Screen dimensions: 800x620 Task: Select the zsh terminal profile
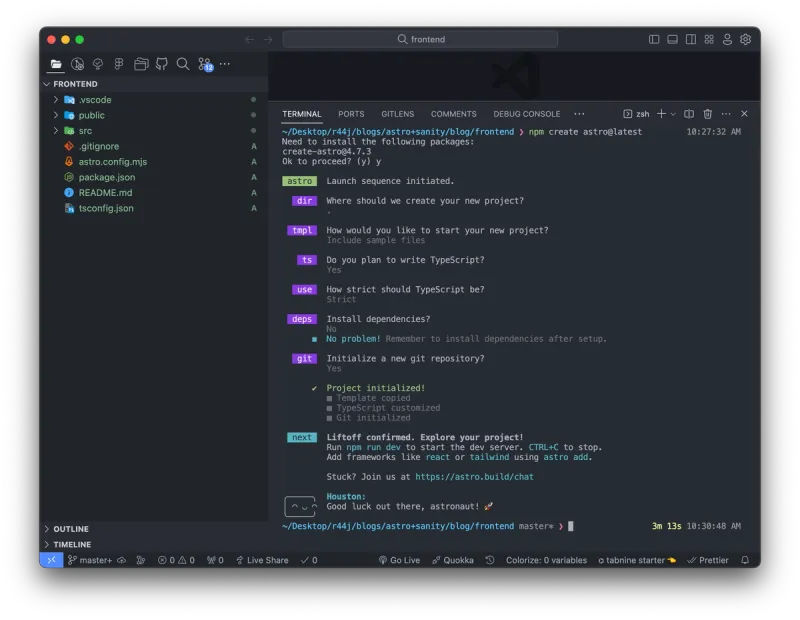636,114
